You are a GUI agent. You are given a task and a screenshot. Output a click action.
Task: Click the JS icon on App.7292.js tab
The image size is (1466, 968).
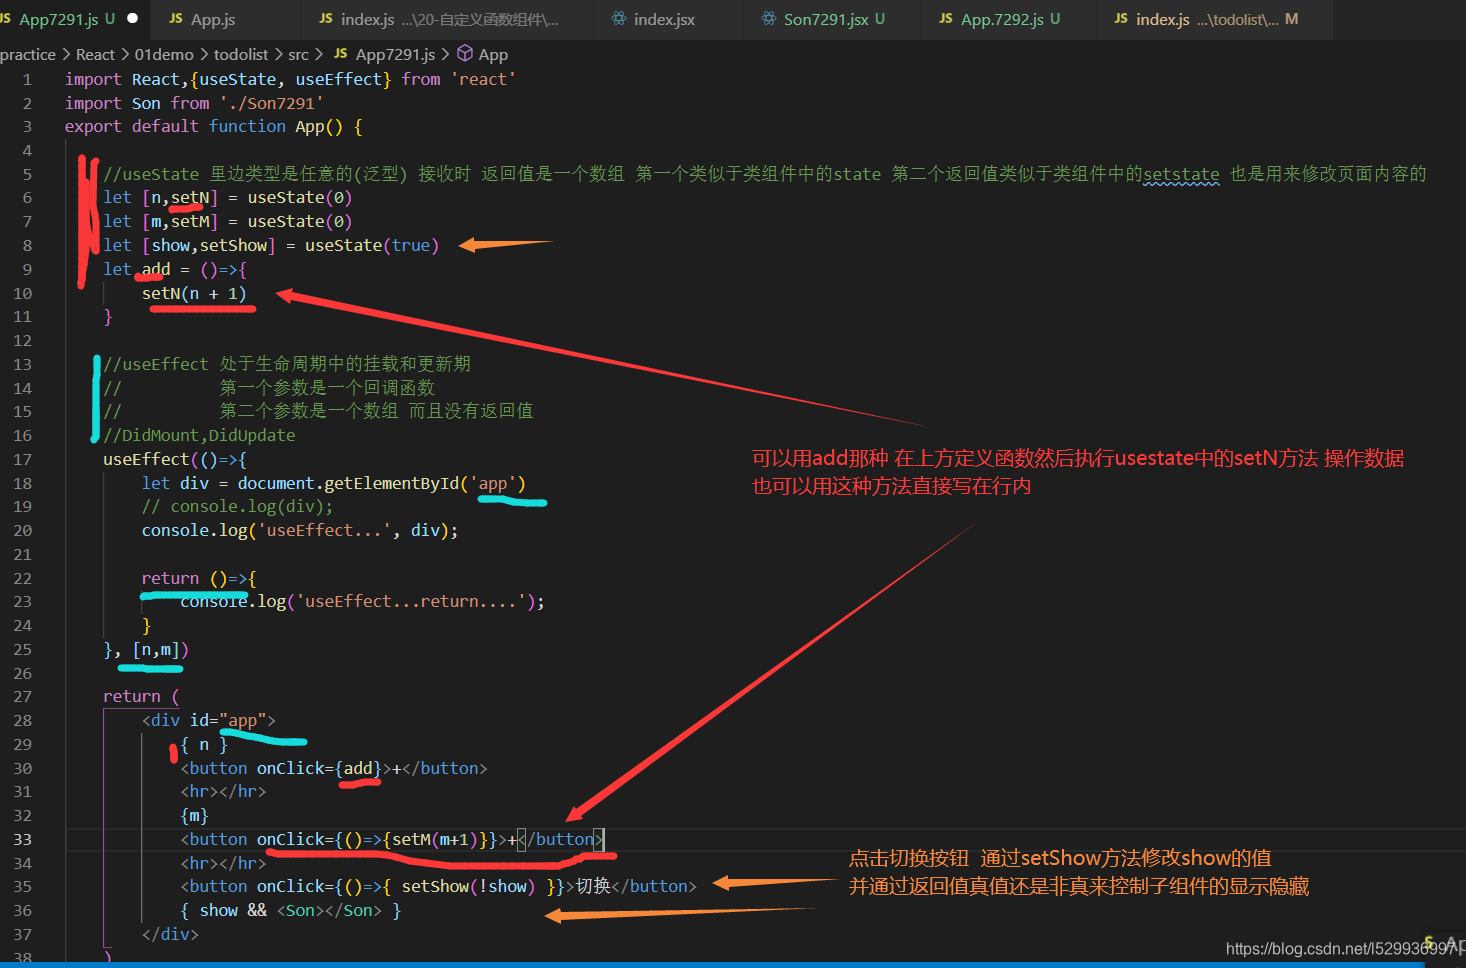click(x=946, y=19)
